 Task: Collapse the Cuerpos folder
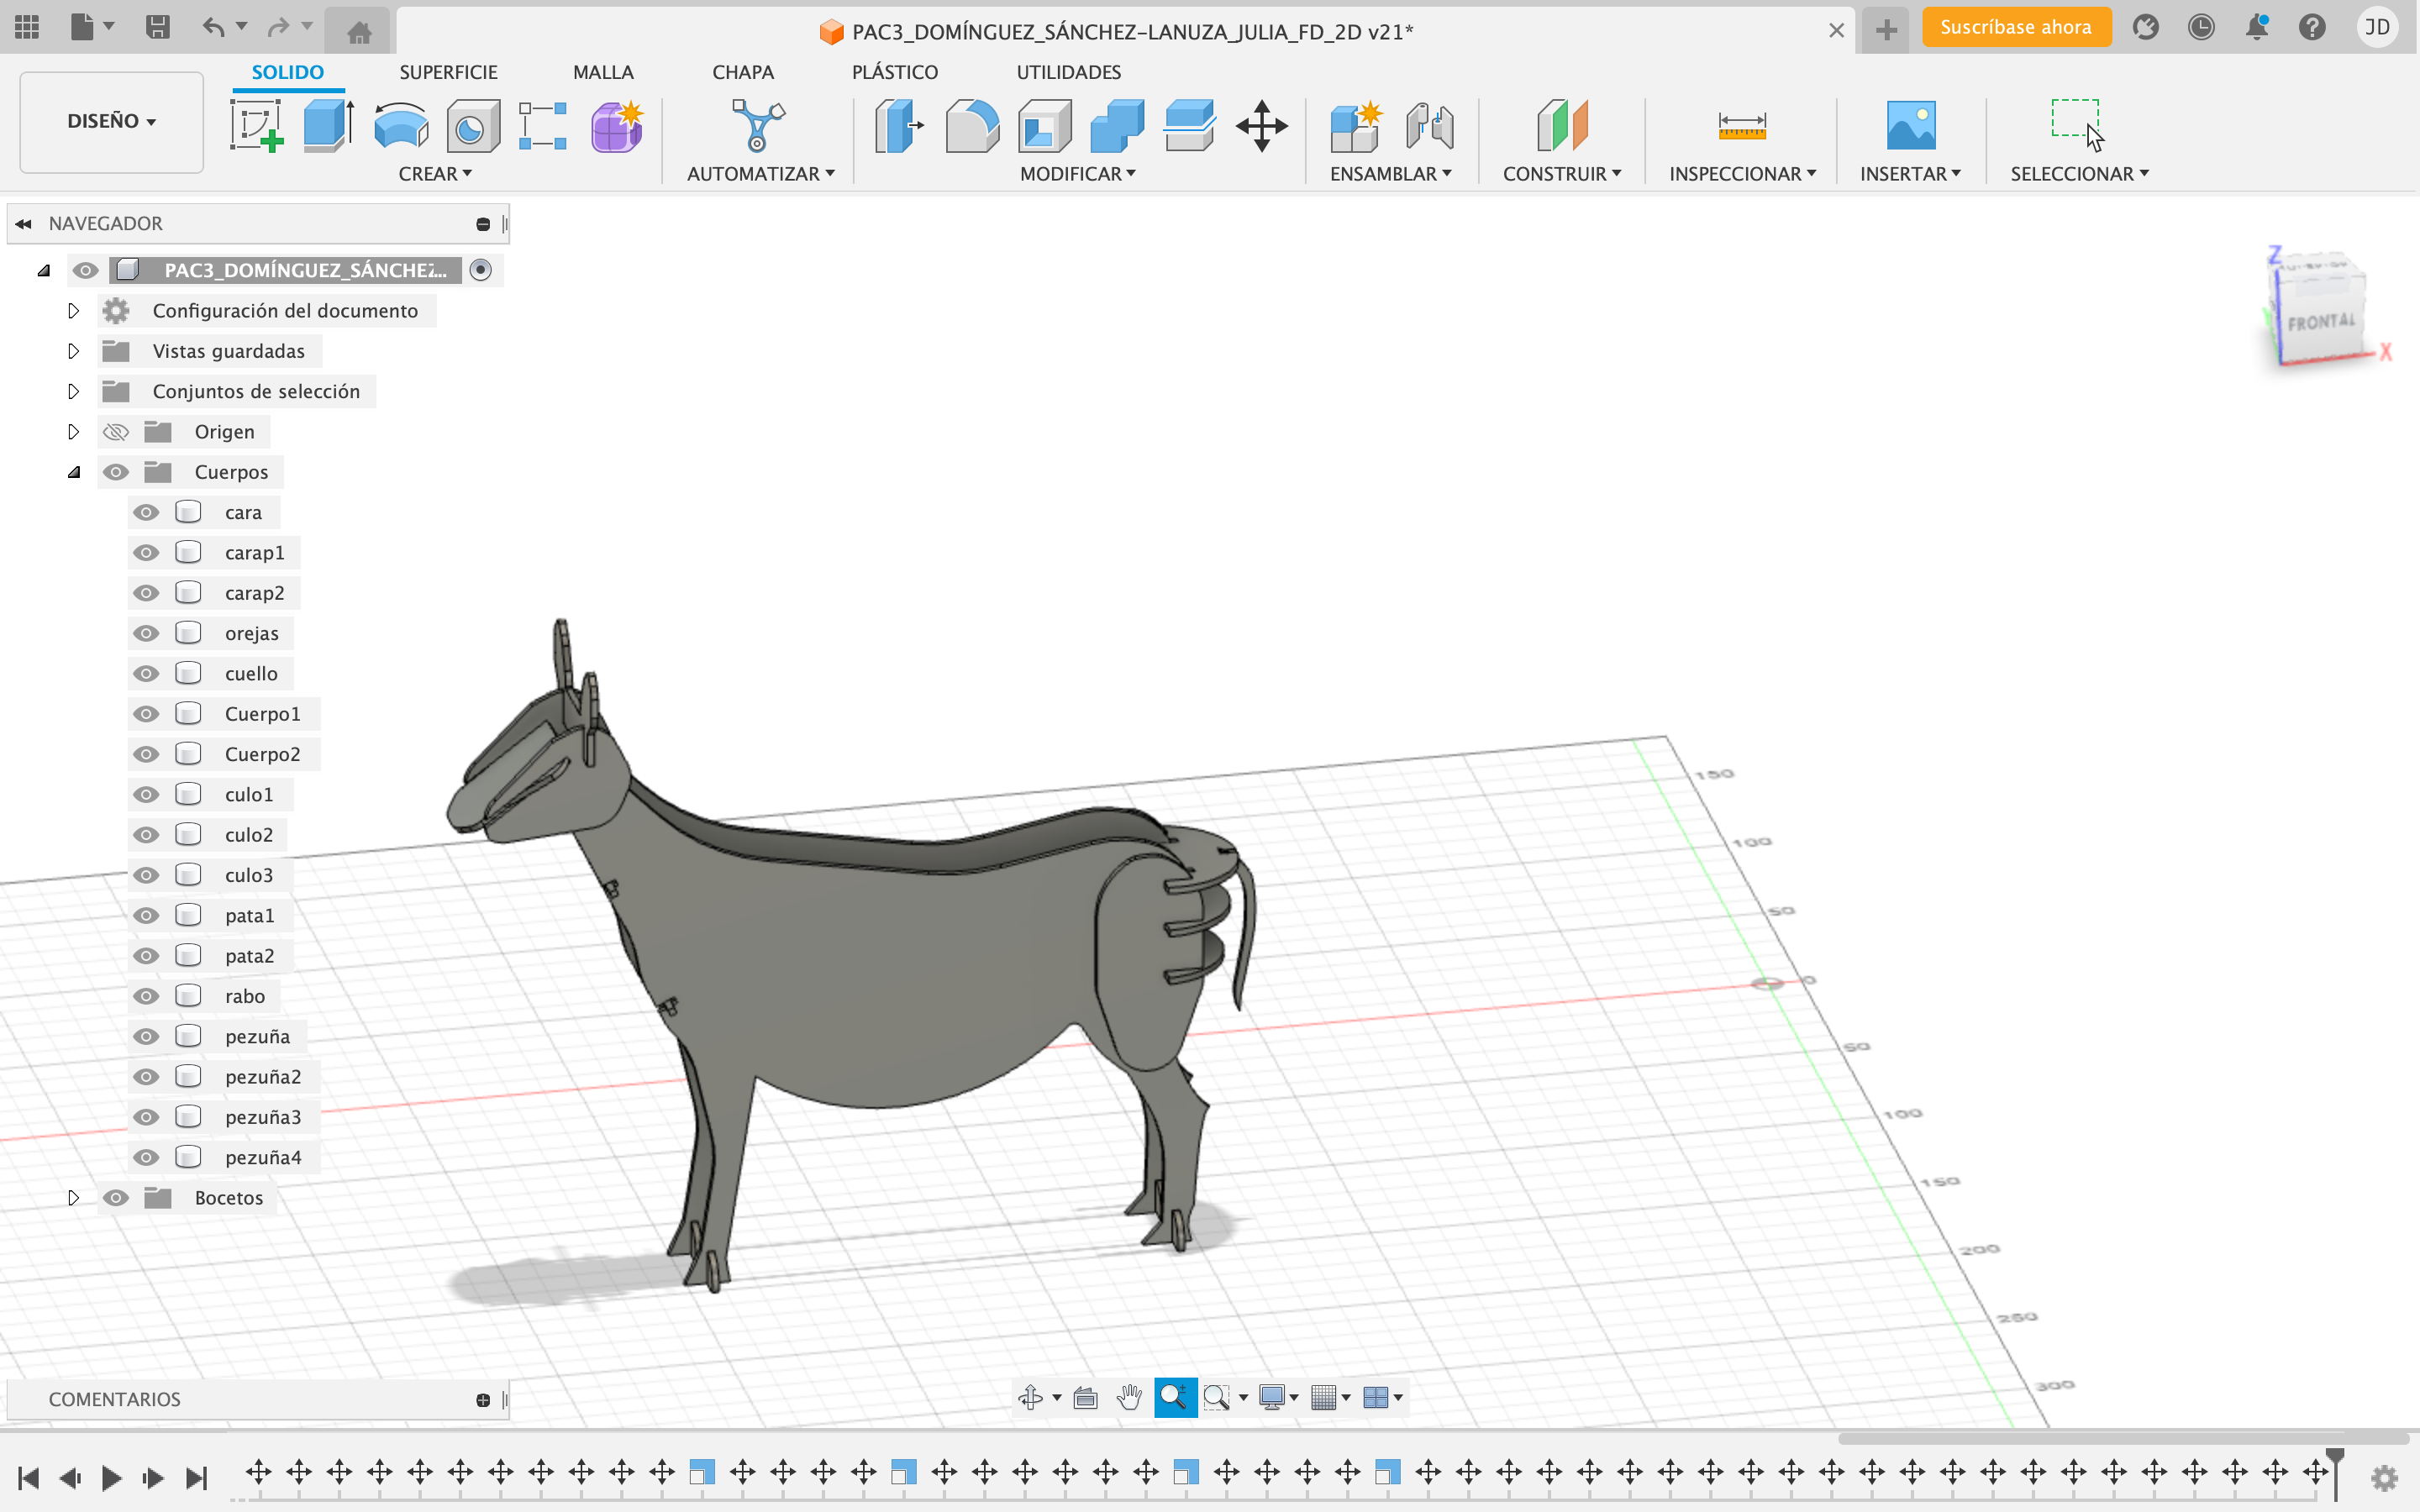(73, 472)
